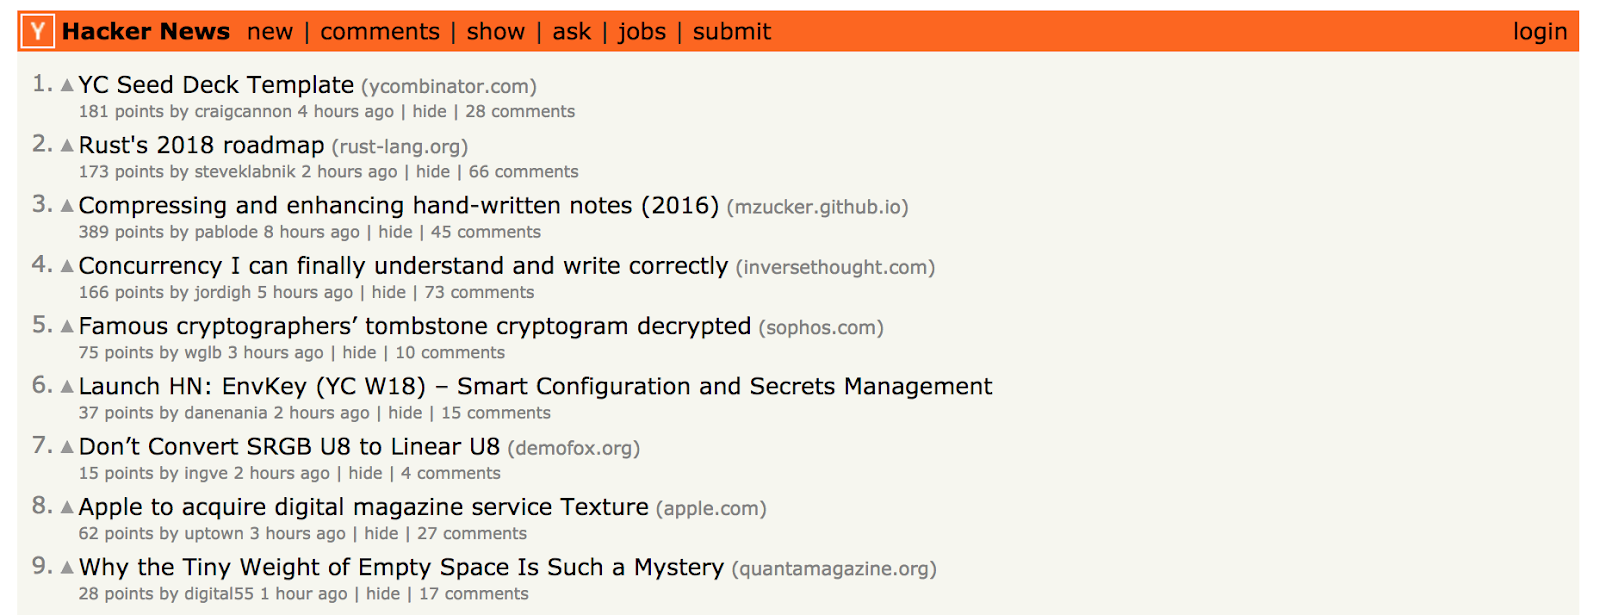View user pablode's profile
The width and height of the screenshot is (1600, 615).
coord(226,232)
